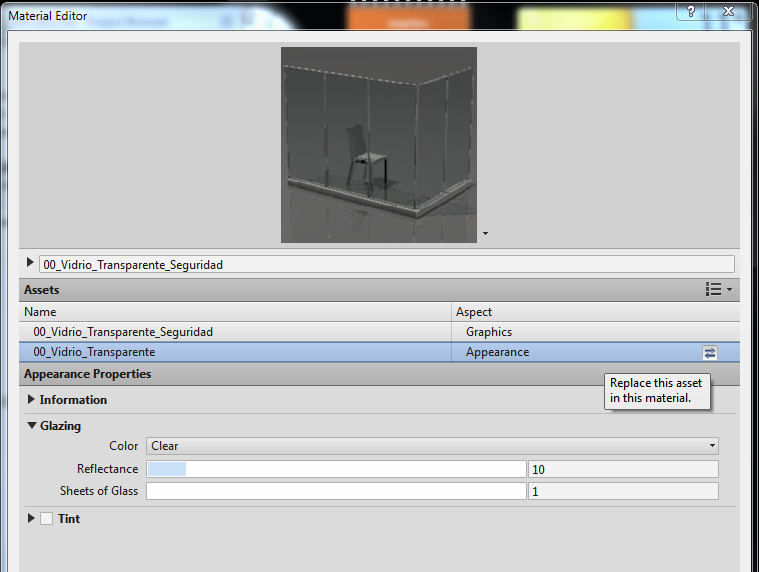Screen dimensions: 759x572
Task: Close the Material Editor dialog
Action: 728,11
